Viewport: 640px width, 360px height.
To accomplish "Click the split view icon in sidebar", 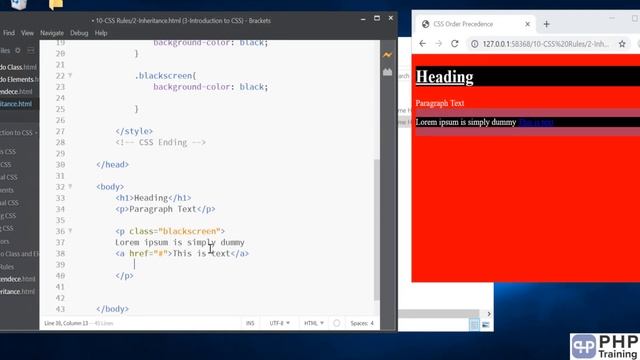I will 31,51.
